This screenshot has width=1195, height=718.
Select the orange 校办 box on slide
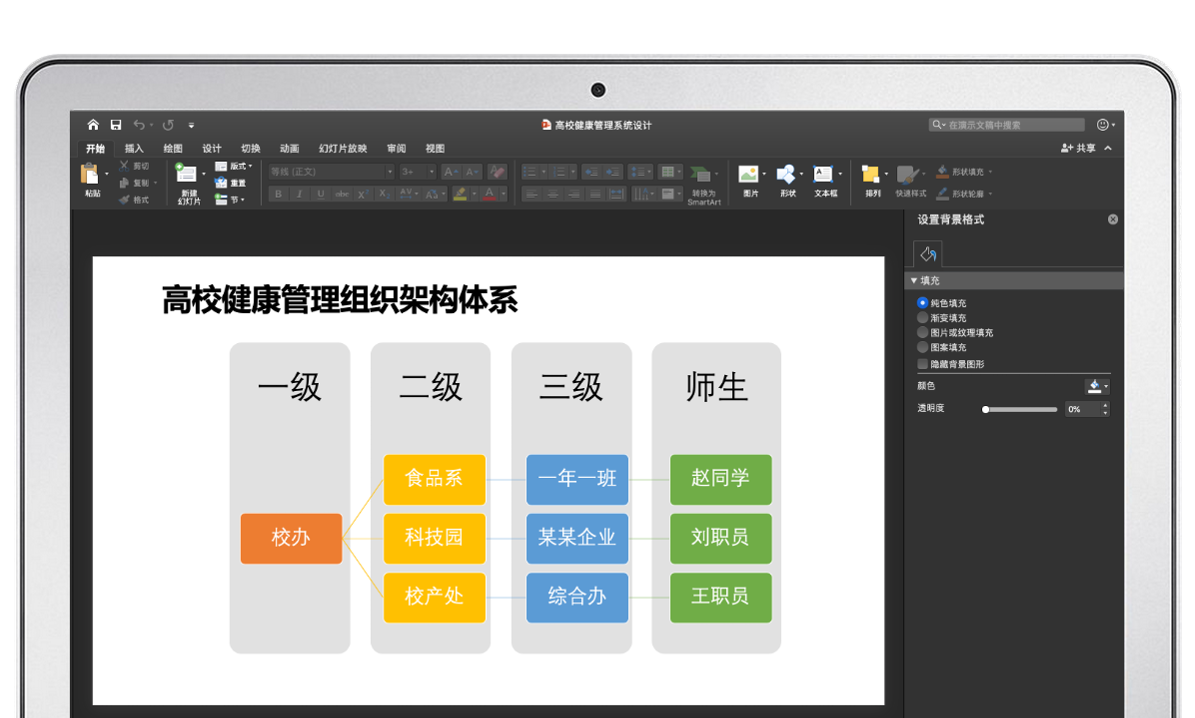(x=291, y=538)
